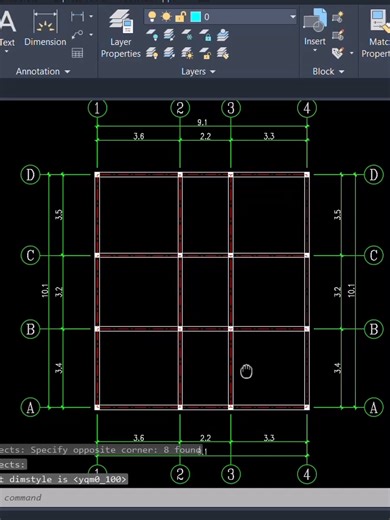Select grid bubble 3 above the plan
This screenshot has width=390, height=520.
(231, 108)
